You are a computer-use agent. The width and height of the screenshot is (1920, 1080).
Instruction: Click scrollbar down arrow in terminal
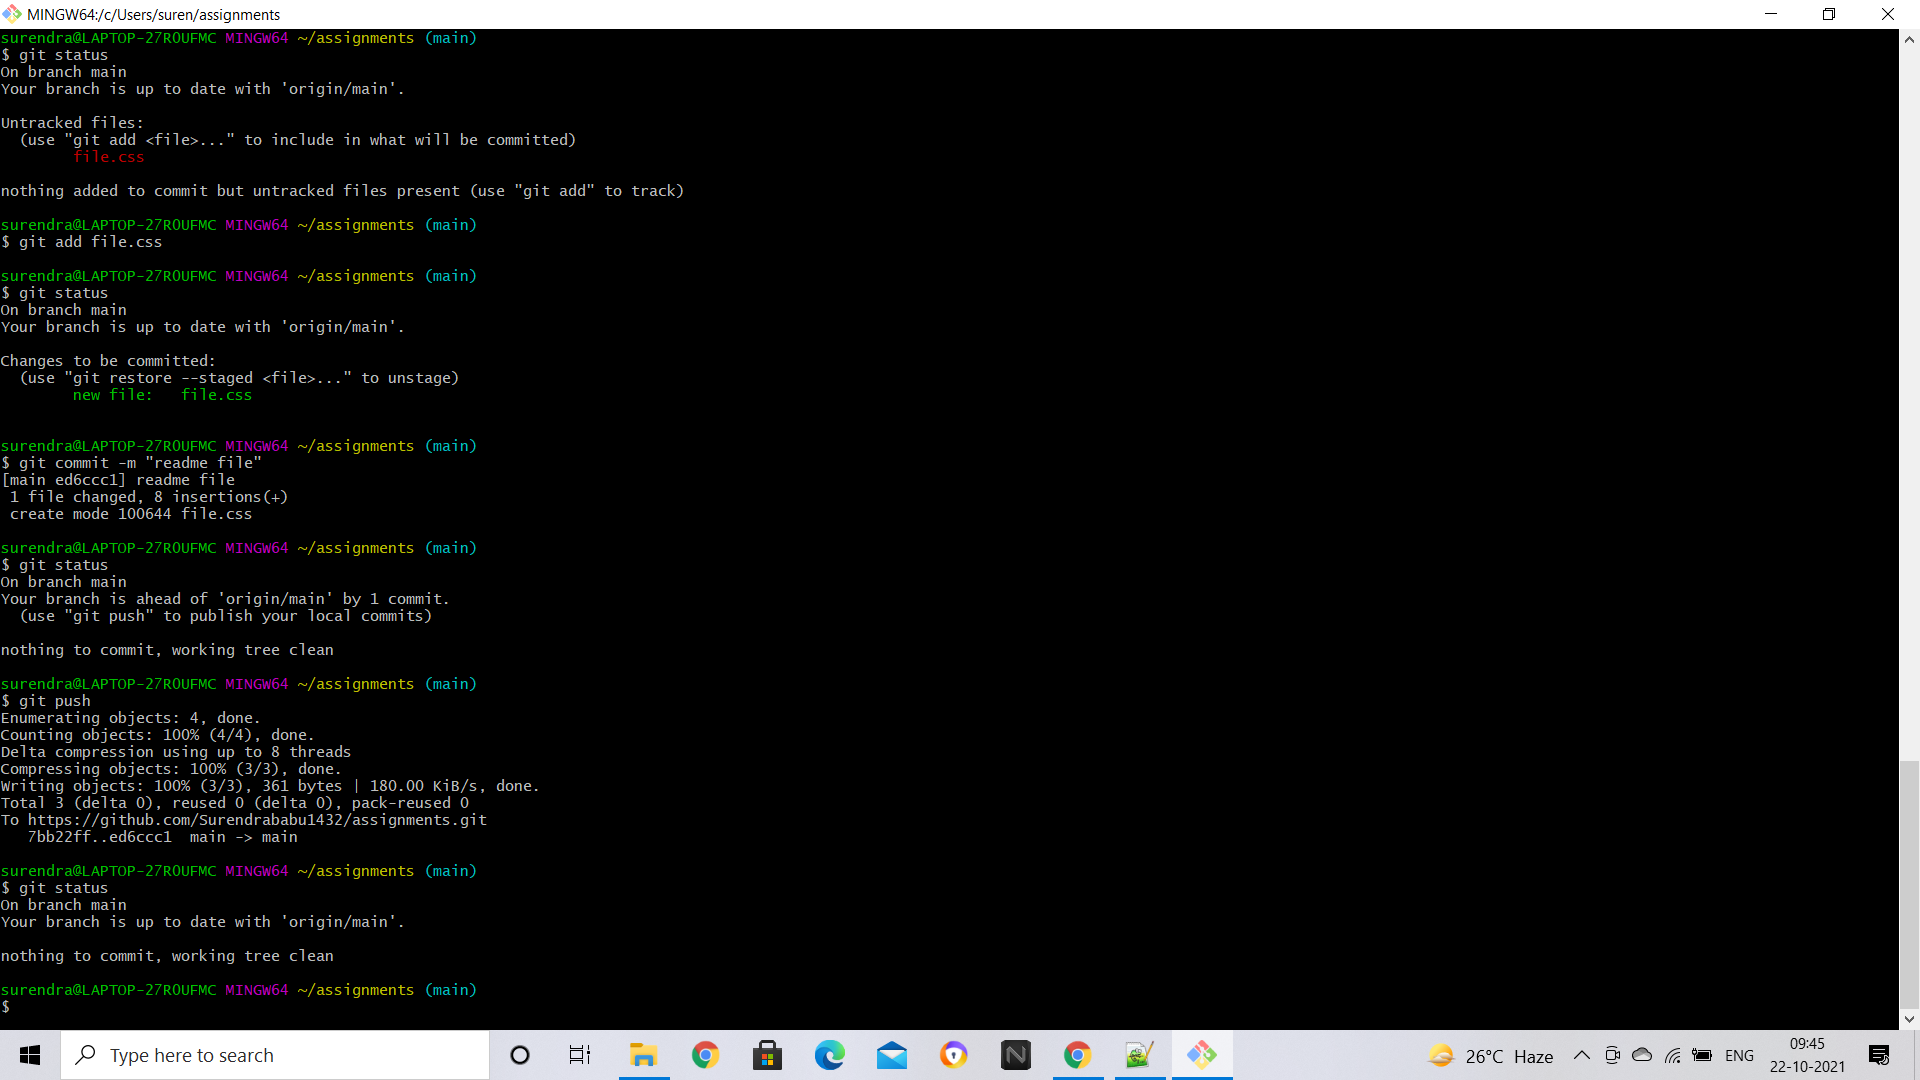click(1909, 1019)
